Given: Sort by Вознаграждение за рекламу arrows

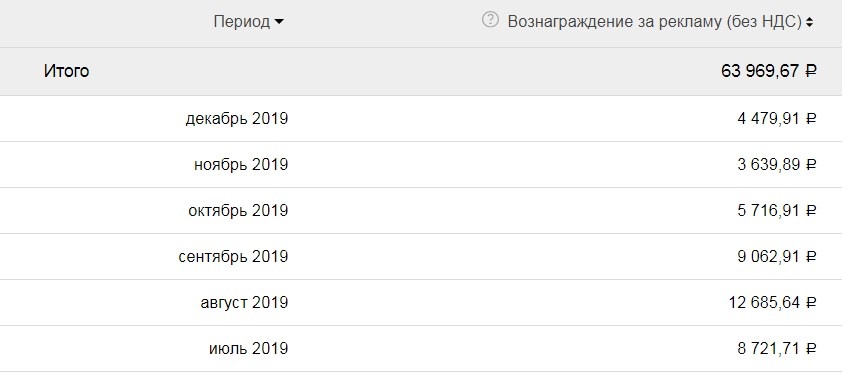Looking at the screenshot, I should point(810,22).
